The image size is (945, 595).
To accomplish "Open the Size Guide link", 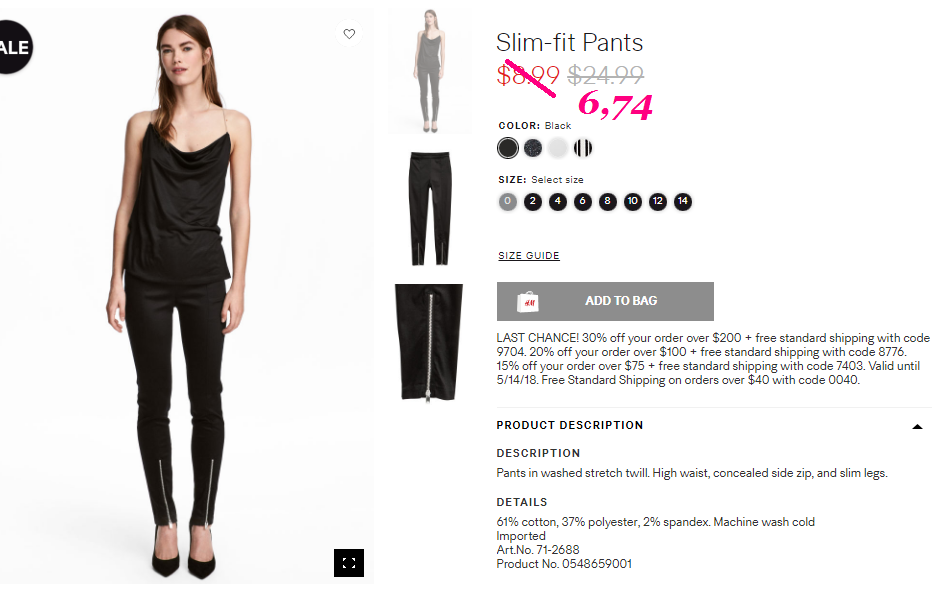I will (529, 256).
